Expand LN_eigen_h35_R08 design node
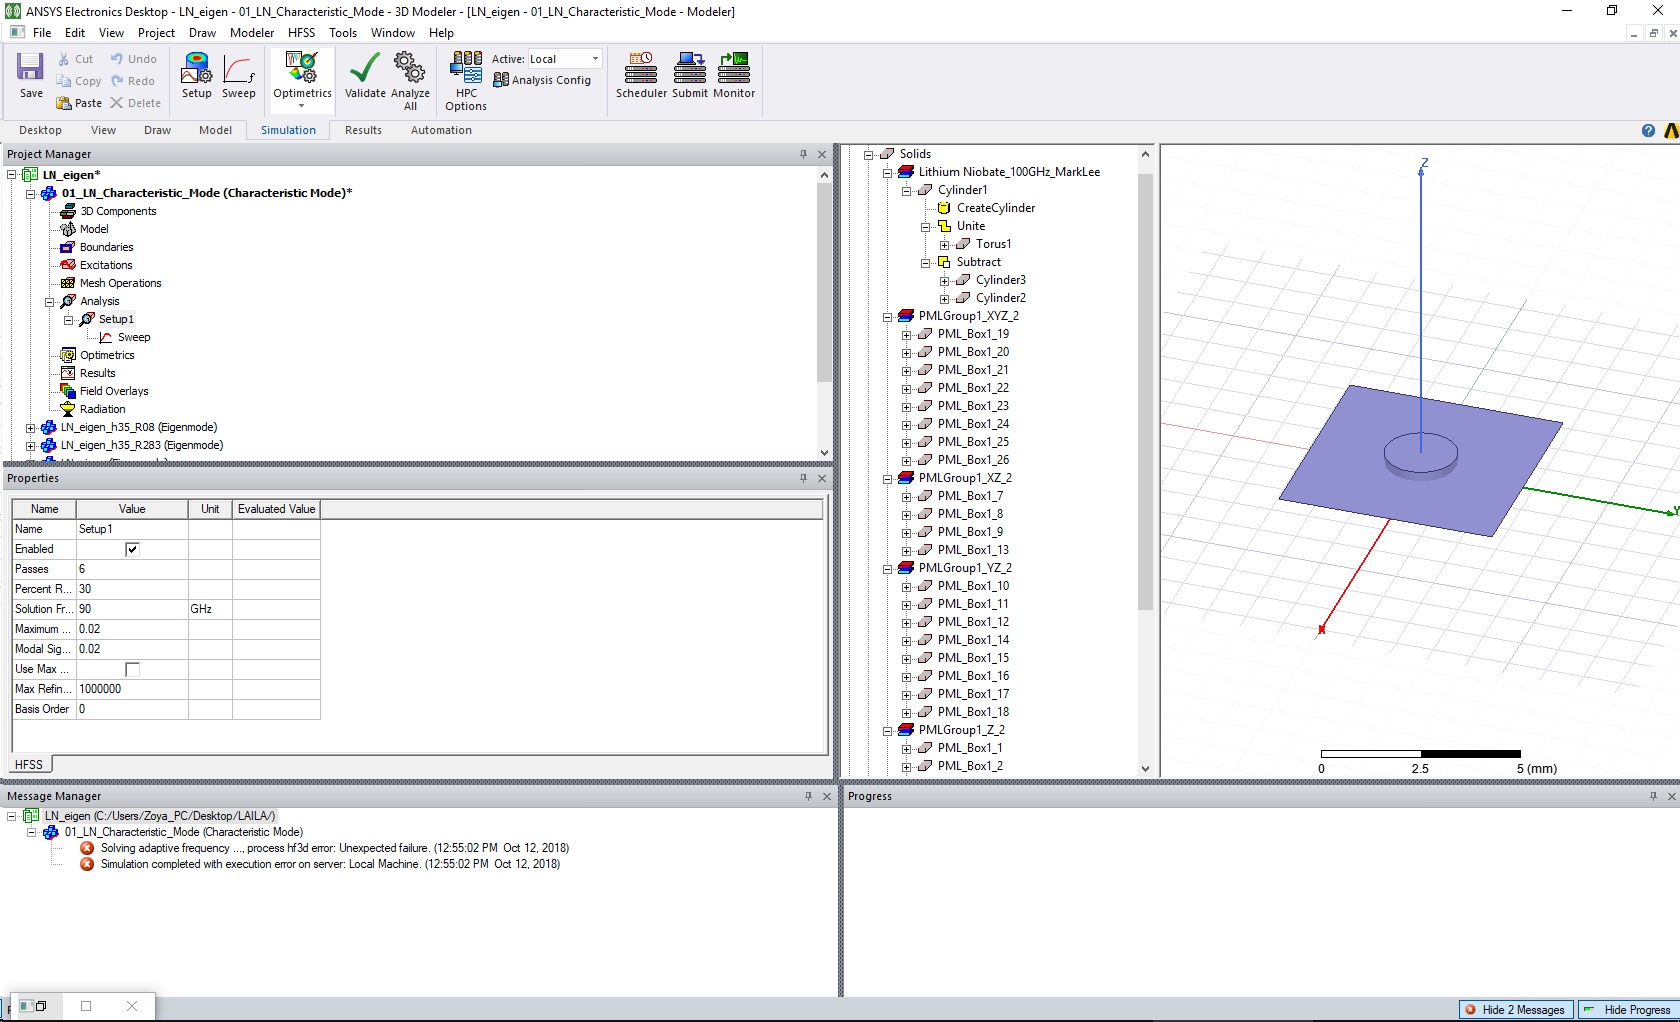The height and width of the screenshot is (1022, 1680). 30,427
